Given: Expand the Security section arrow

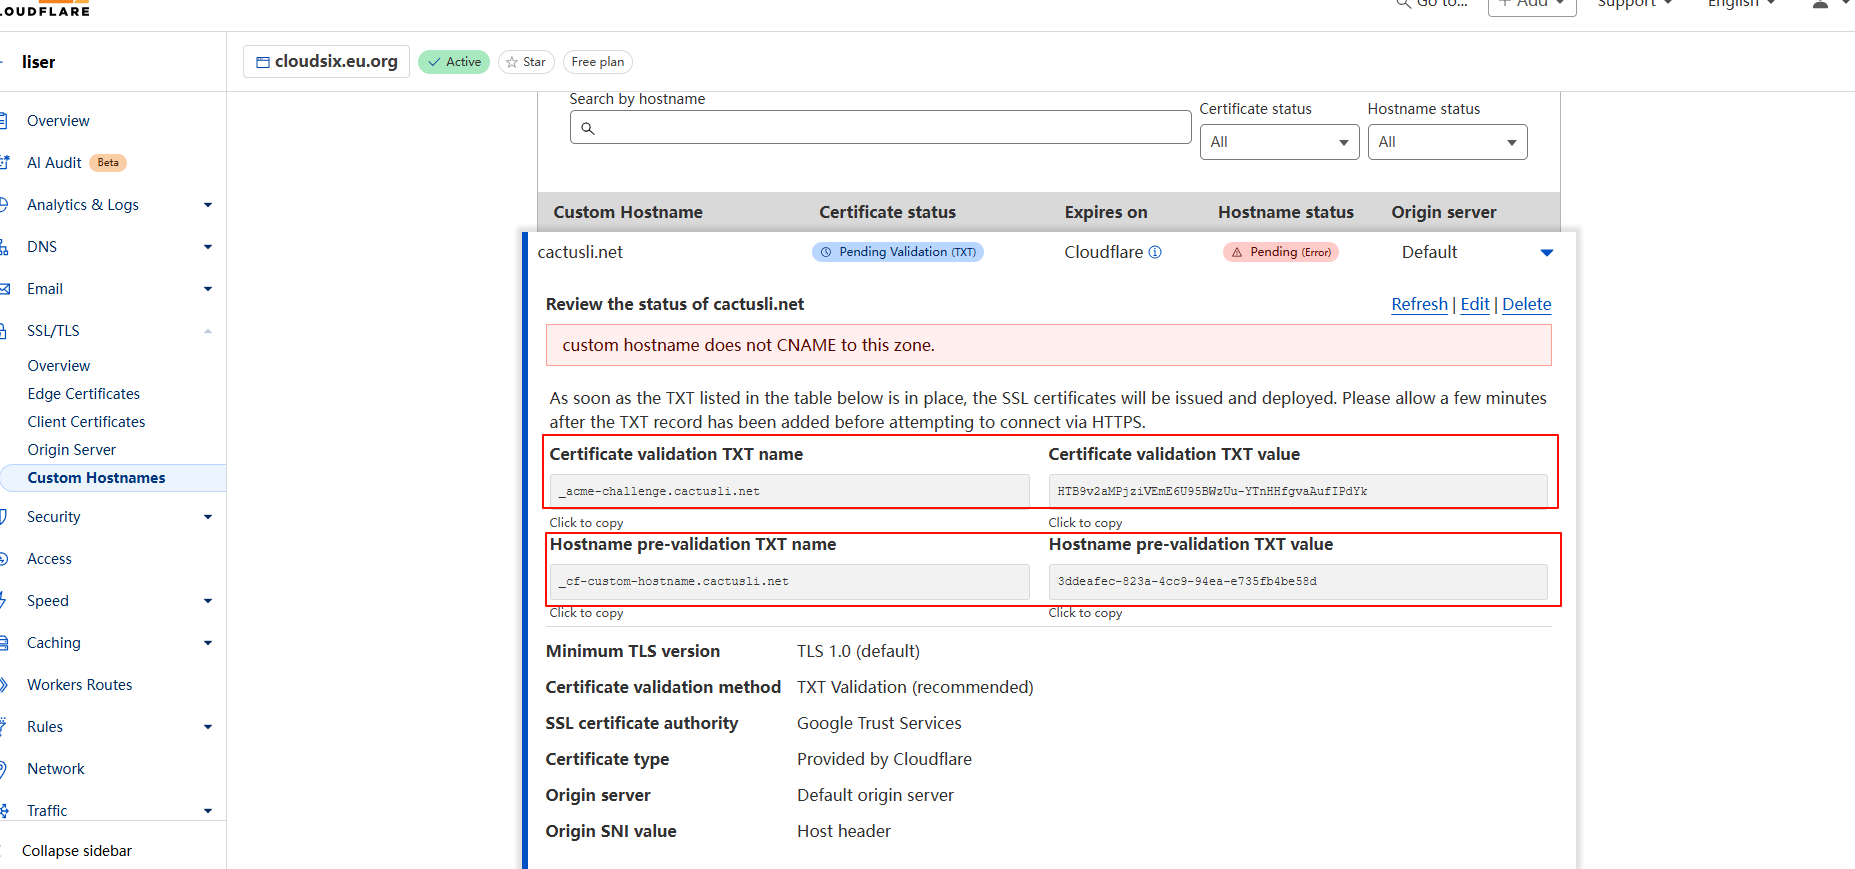Looking at the screenshot, I should click(x=208, y=517).
